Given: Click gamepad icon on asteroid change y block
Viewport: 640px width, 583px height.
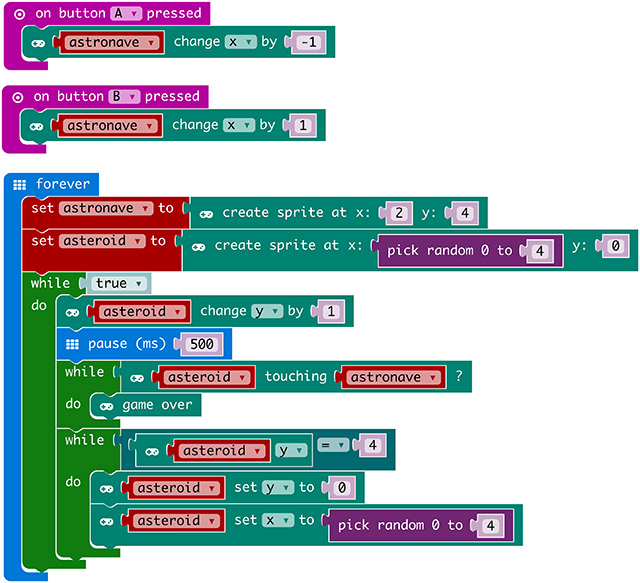Looking at the screenshot, I should pyautogui.click(x=73, y=311).
